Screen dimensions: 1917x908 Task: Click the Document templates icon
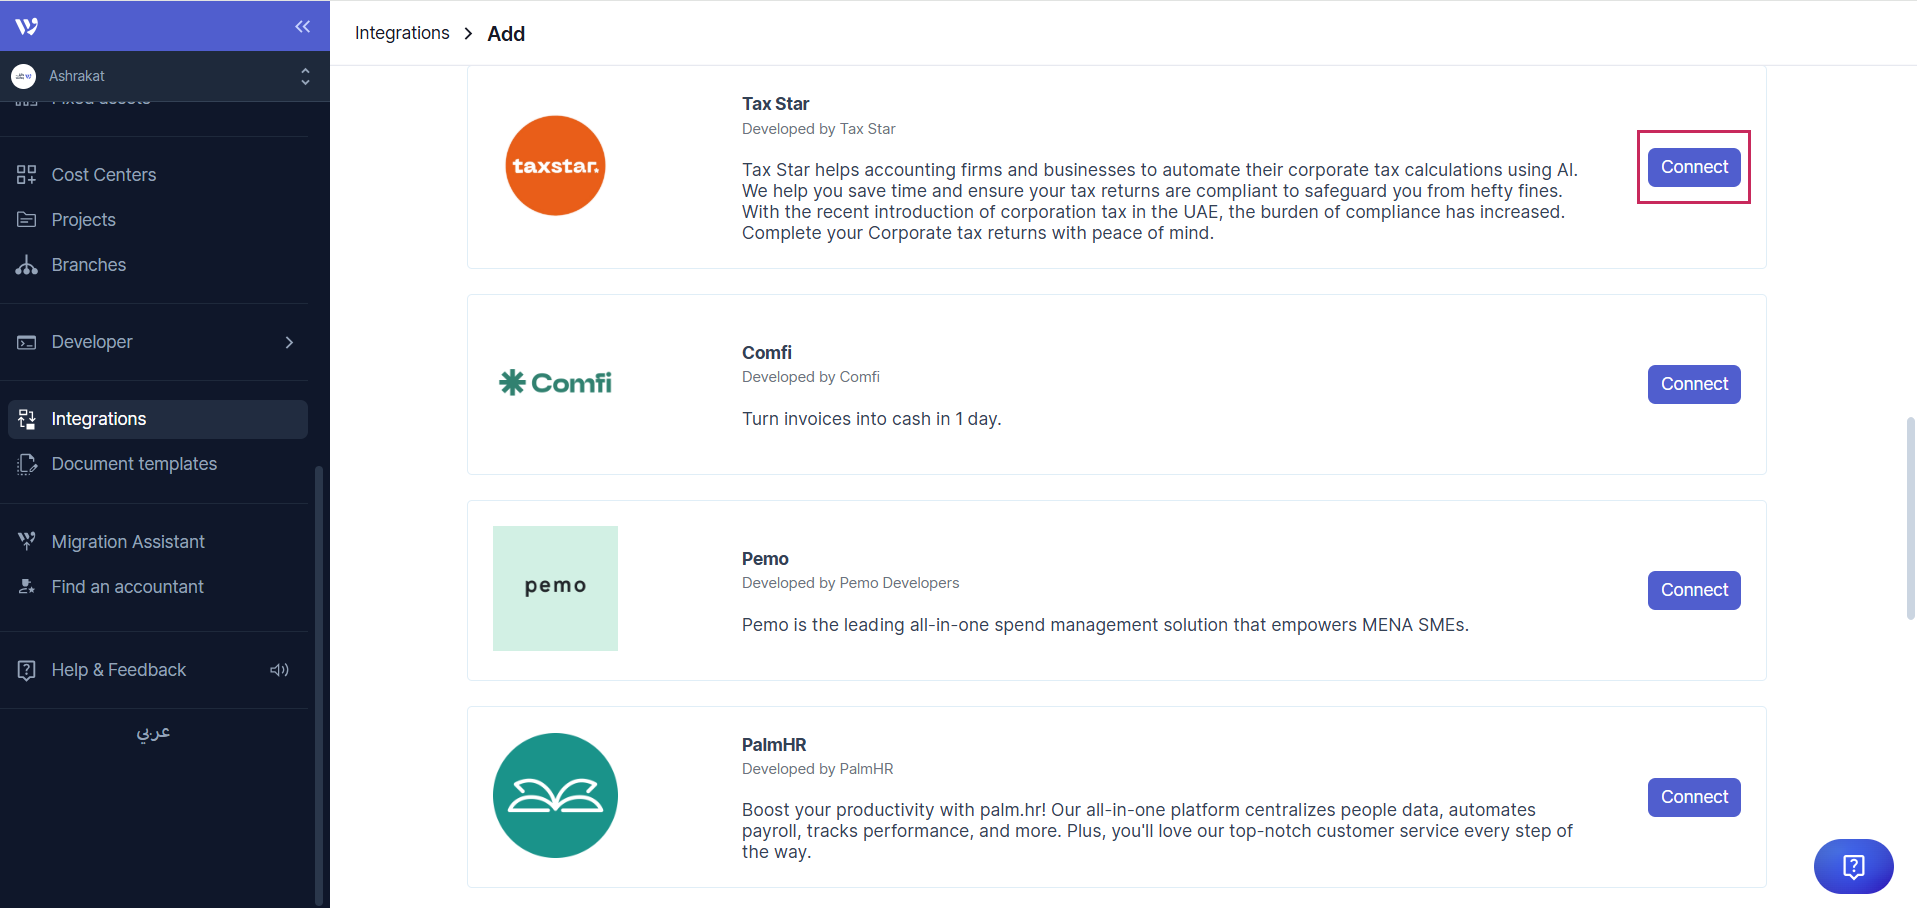[27, 464]
